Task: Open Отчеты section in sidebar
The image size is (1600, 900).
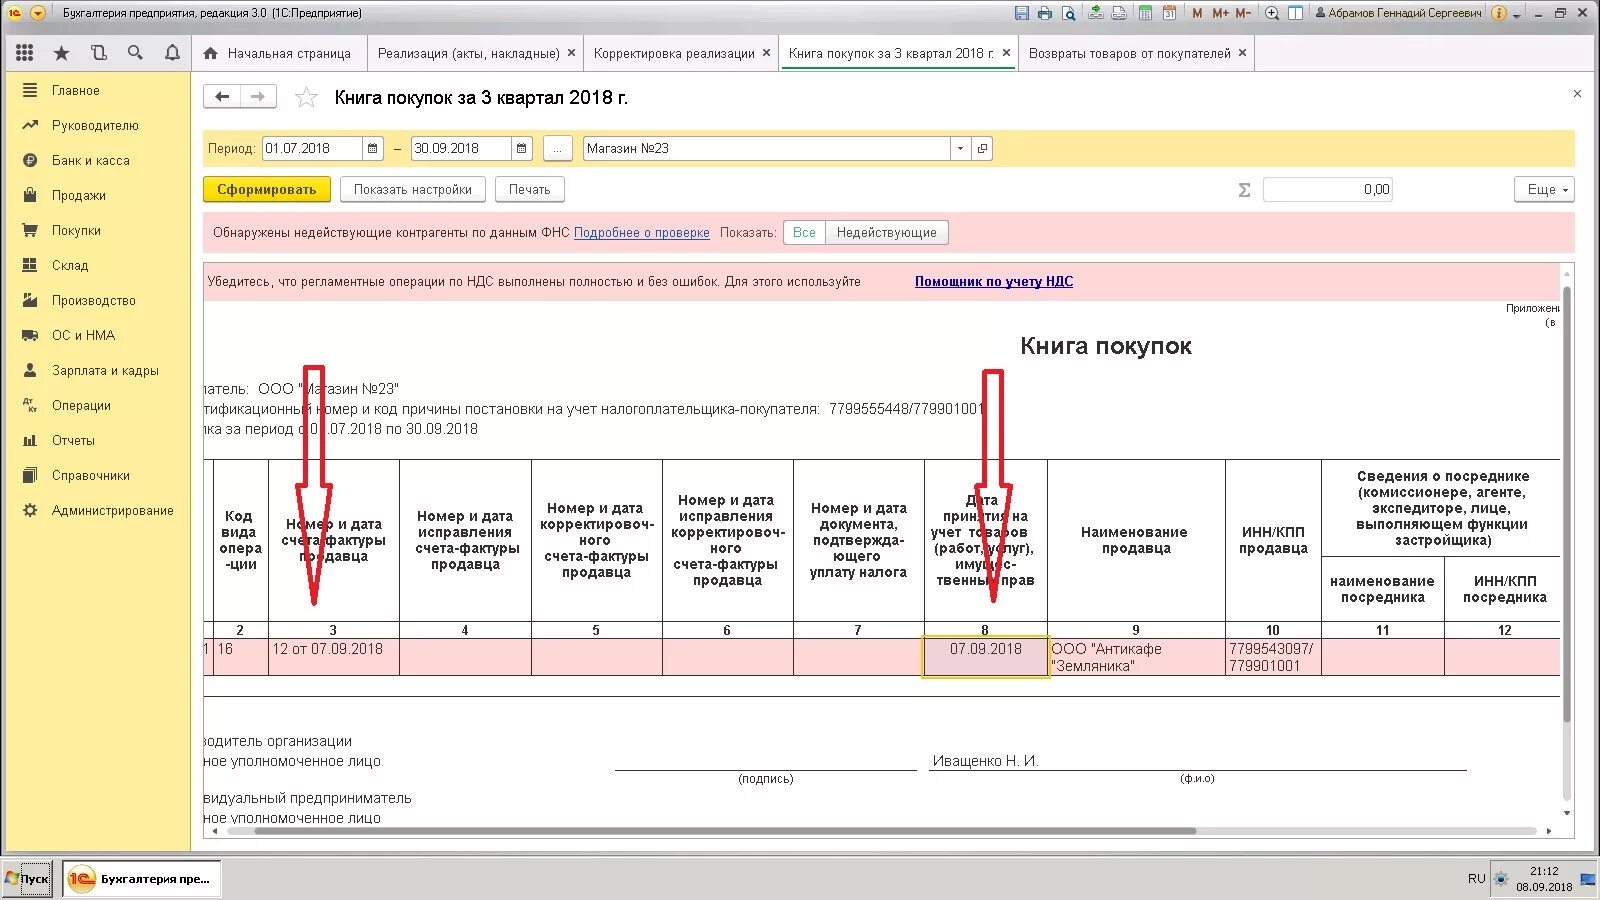Action: 73,440
